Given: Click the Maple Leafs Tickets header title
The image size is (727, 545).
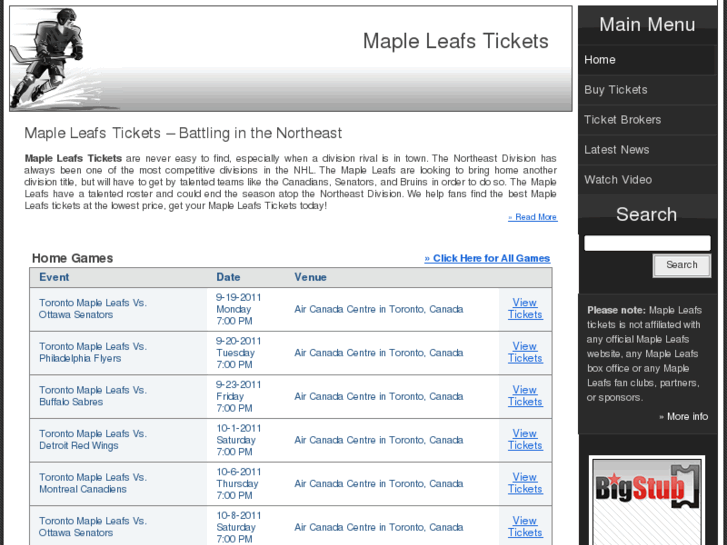Looking at the screenshot, I should pos(455,42).
